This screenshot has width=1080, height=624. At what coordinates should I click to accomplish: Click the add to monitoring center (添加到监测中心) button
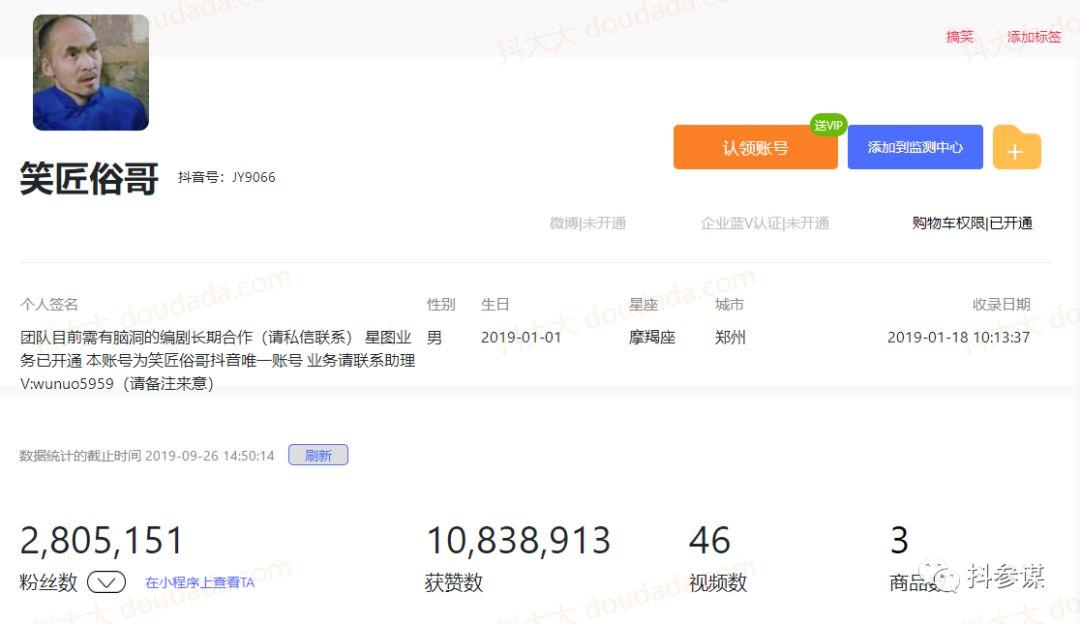coord(915,147)
